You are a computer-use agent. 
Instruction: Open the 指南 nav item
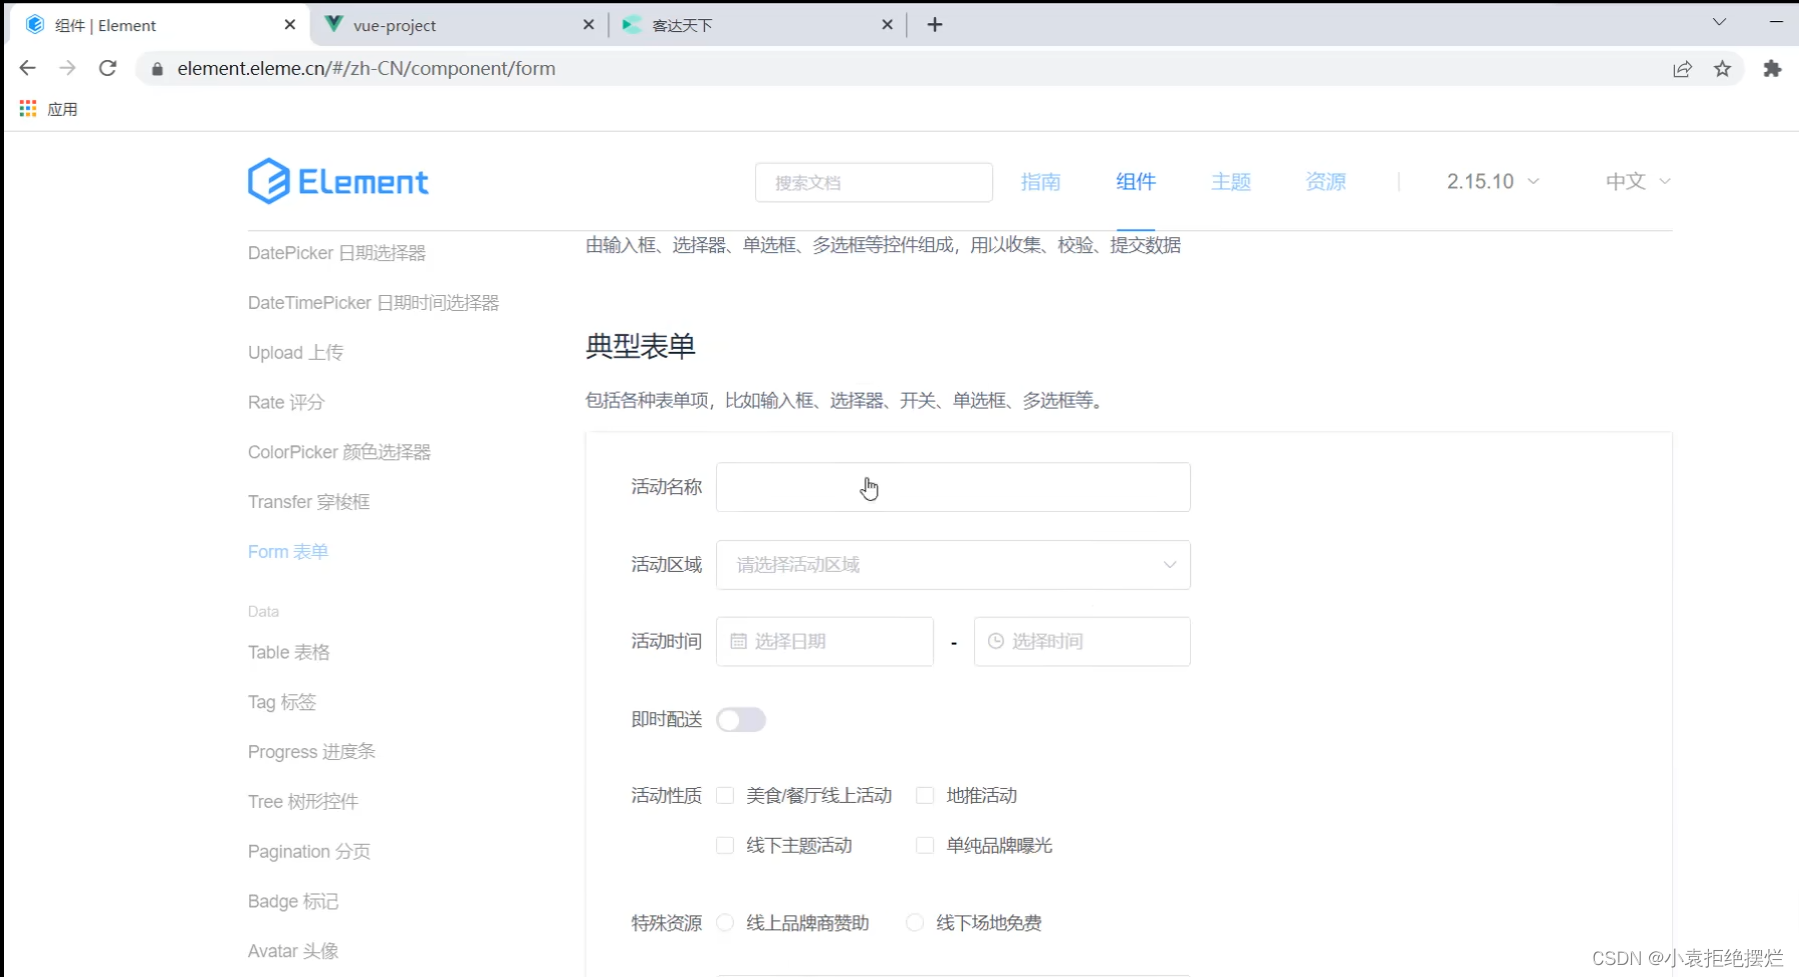(x=1040, y=182)
